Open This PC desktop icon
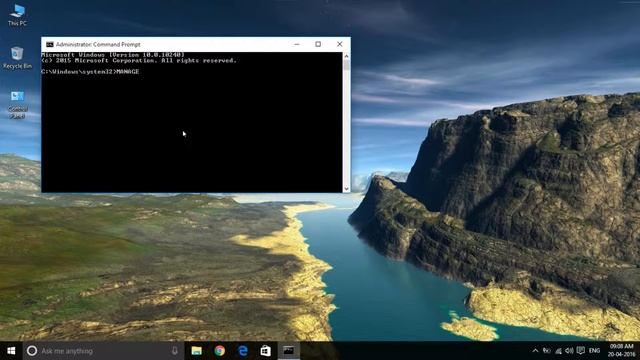640x360 pixels. tap(17, 15)
